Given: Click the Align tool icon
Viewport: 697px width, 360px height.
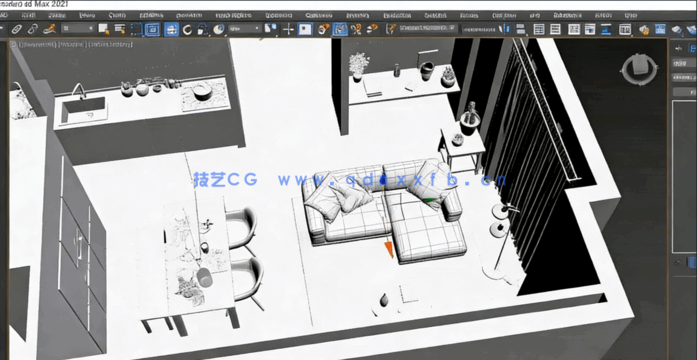Looking at the screenshot, I should click(520, 29).
